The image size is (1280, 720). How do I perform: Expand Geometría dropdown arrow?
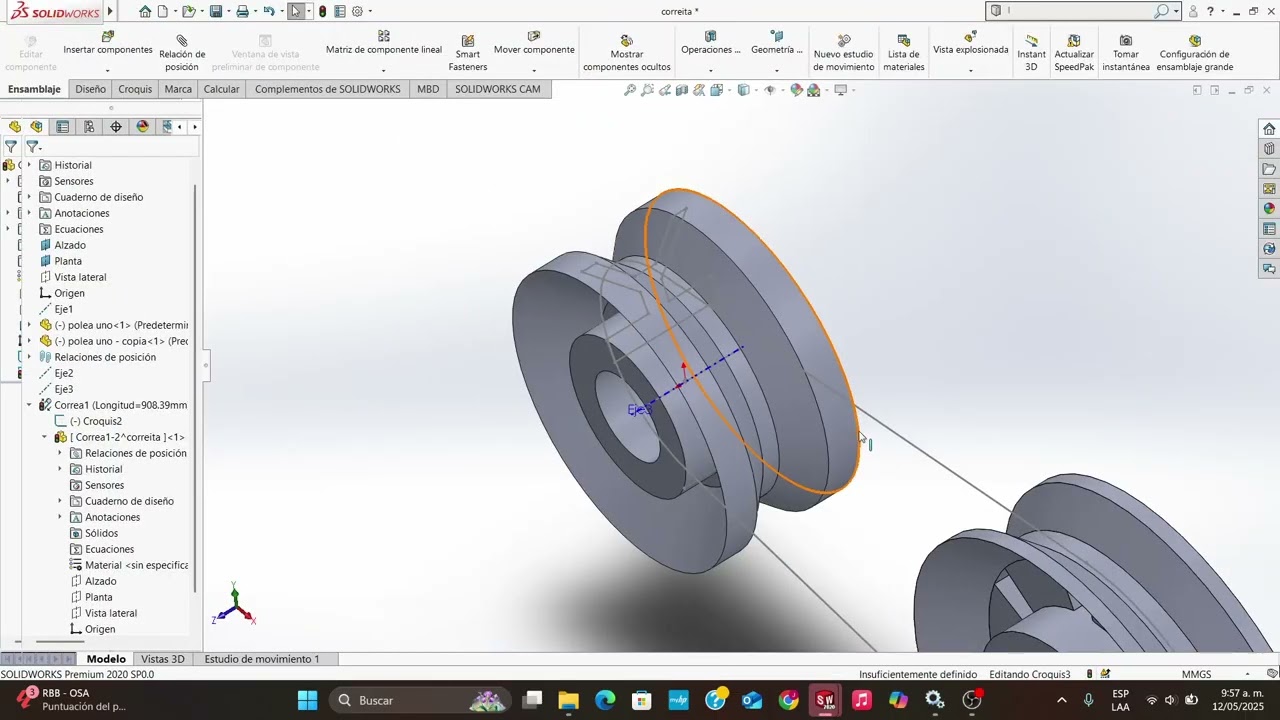point(776,70)
